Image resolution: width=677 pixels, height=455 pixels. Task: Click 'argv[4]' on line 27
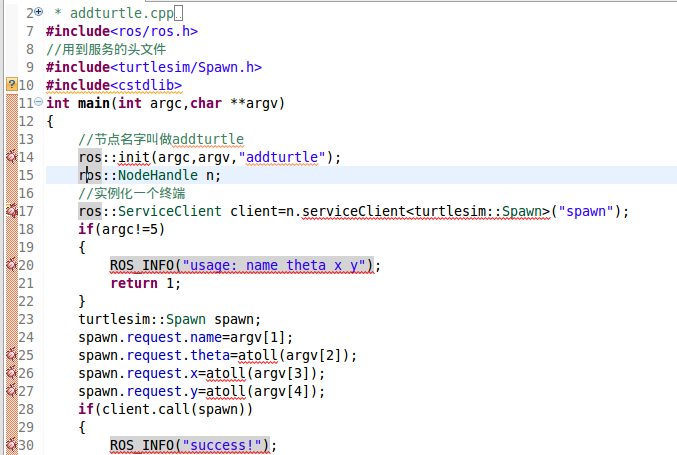(x=282, y=392)
